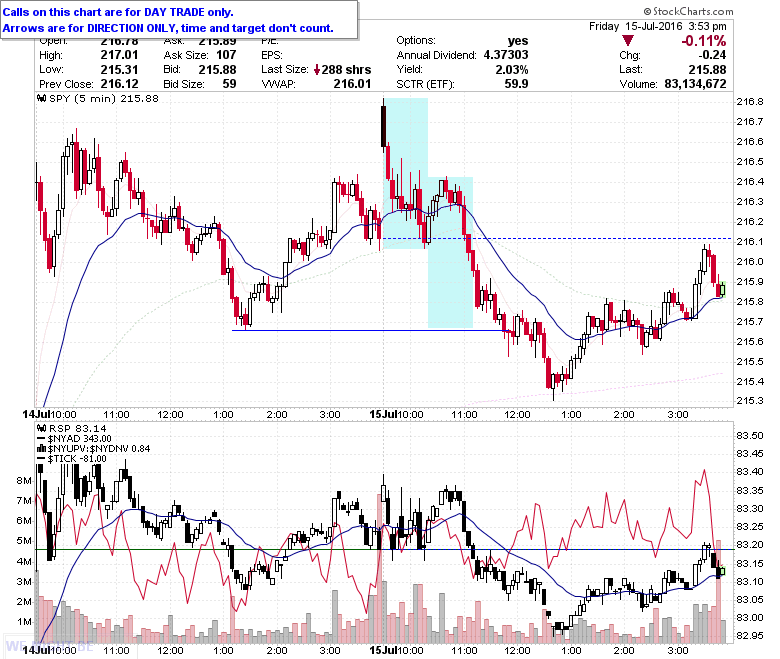Click the 15Jul10:00 label under RSP chart
The width and height of the screenshot is (780, 659).
396,651
